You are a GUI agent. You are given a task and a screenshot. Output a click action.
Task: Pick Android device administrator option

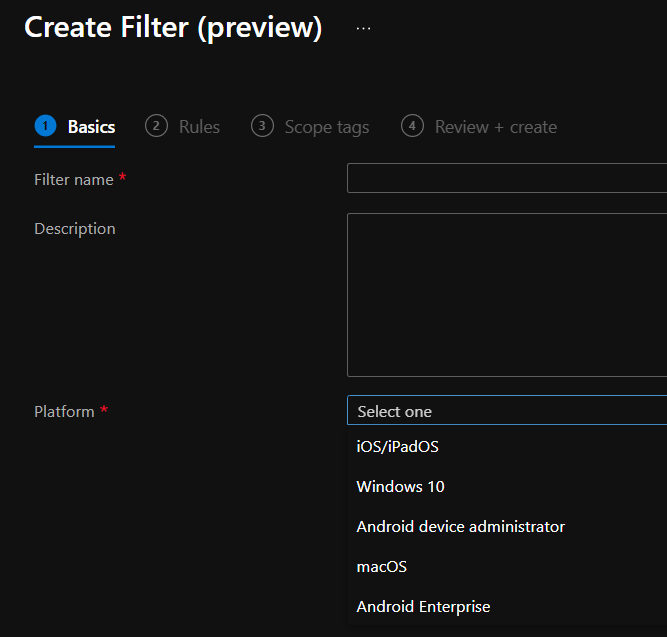tap(460, 527)
